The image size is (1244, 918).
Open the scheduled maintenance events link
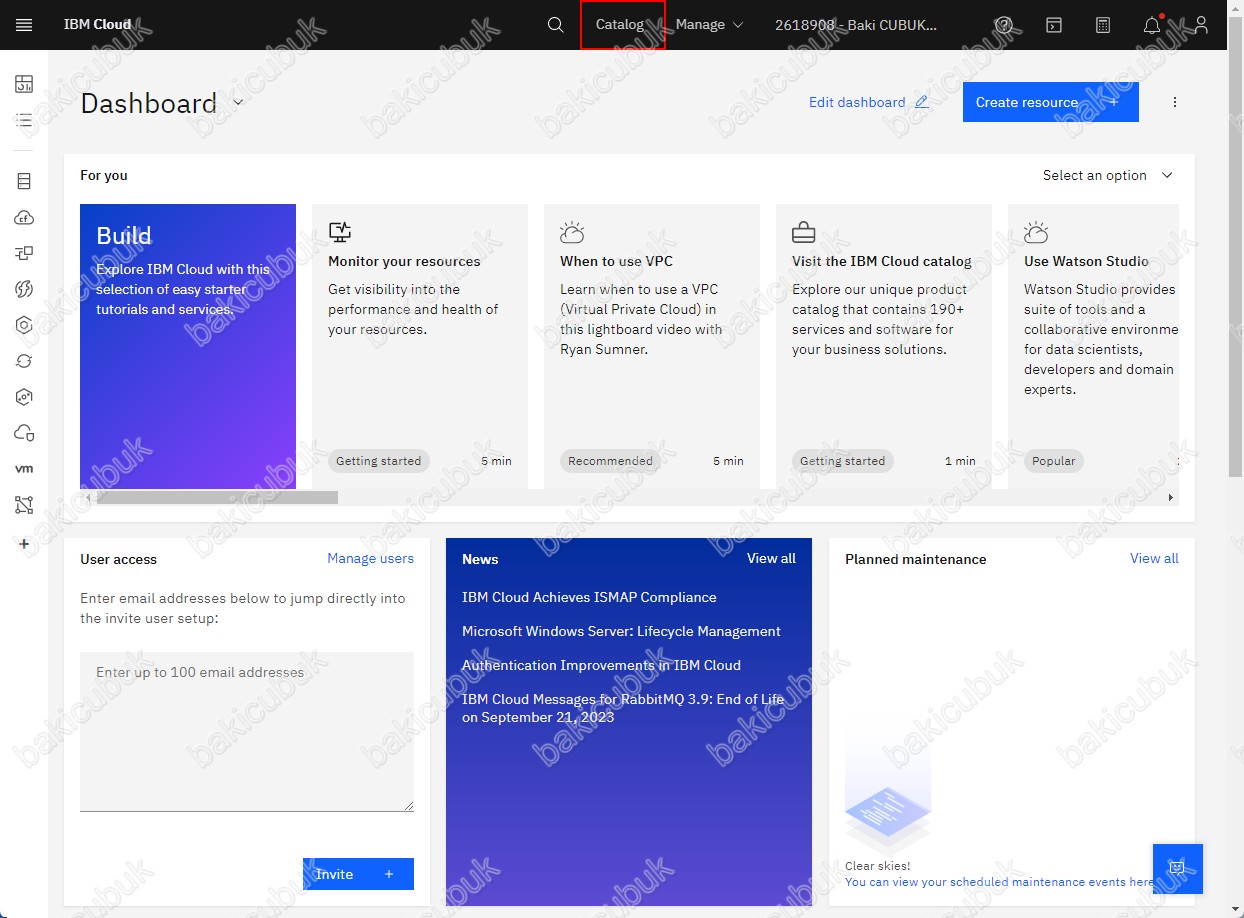[x=999, y=882]
